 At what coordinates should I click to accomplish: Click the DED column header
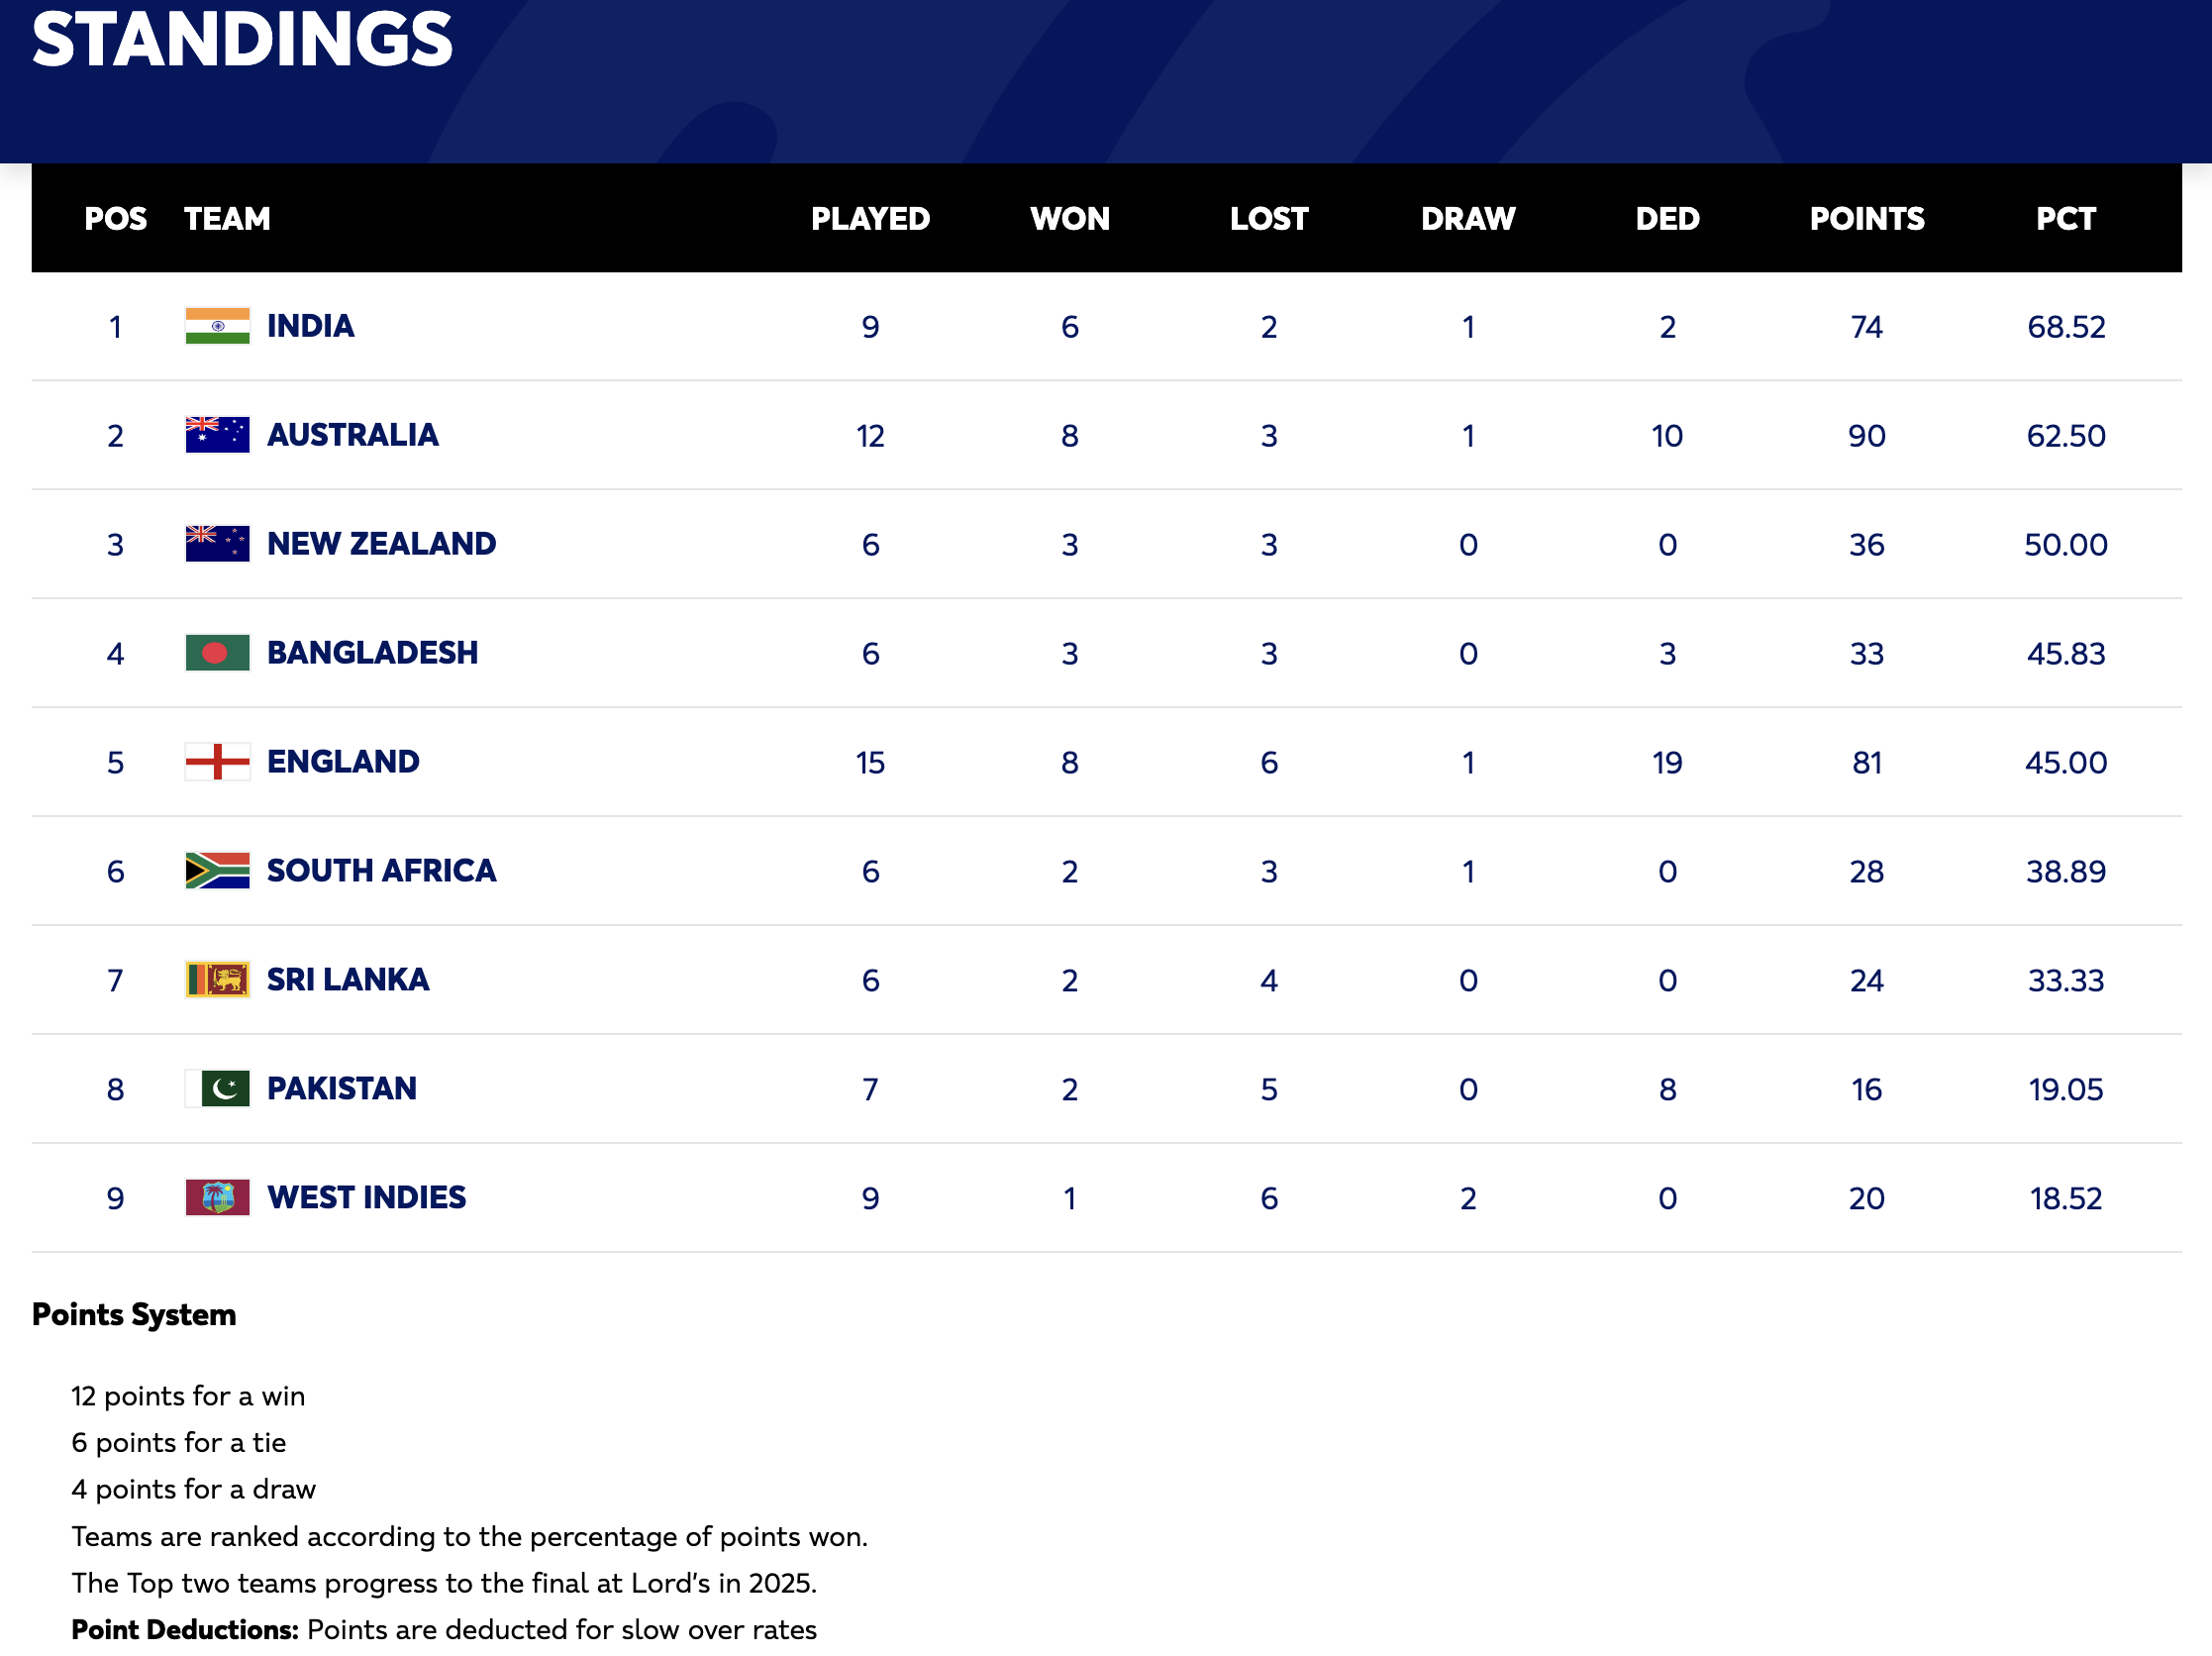(x=1667, y=218)
